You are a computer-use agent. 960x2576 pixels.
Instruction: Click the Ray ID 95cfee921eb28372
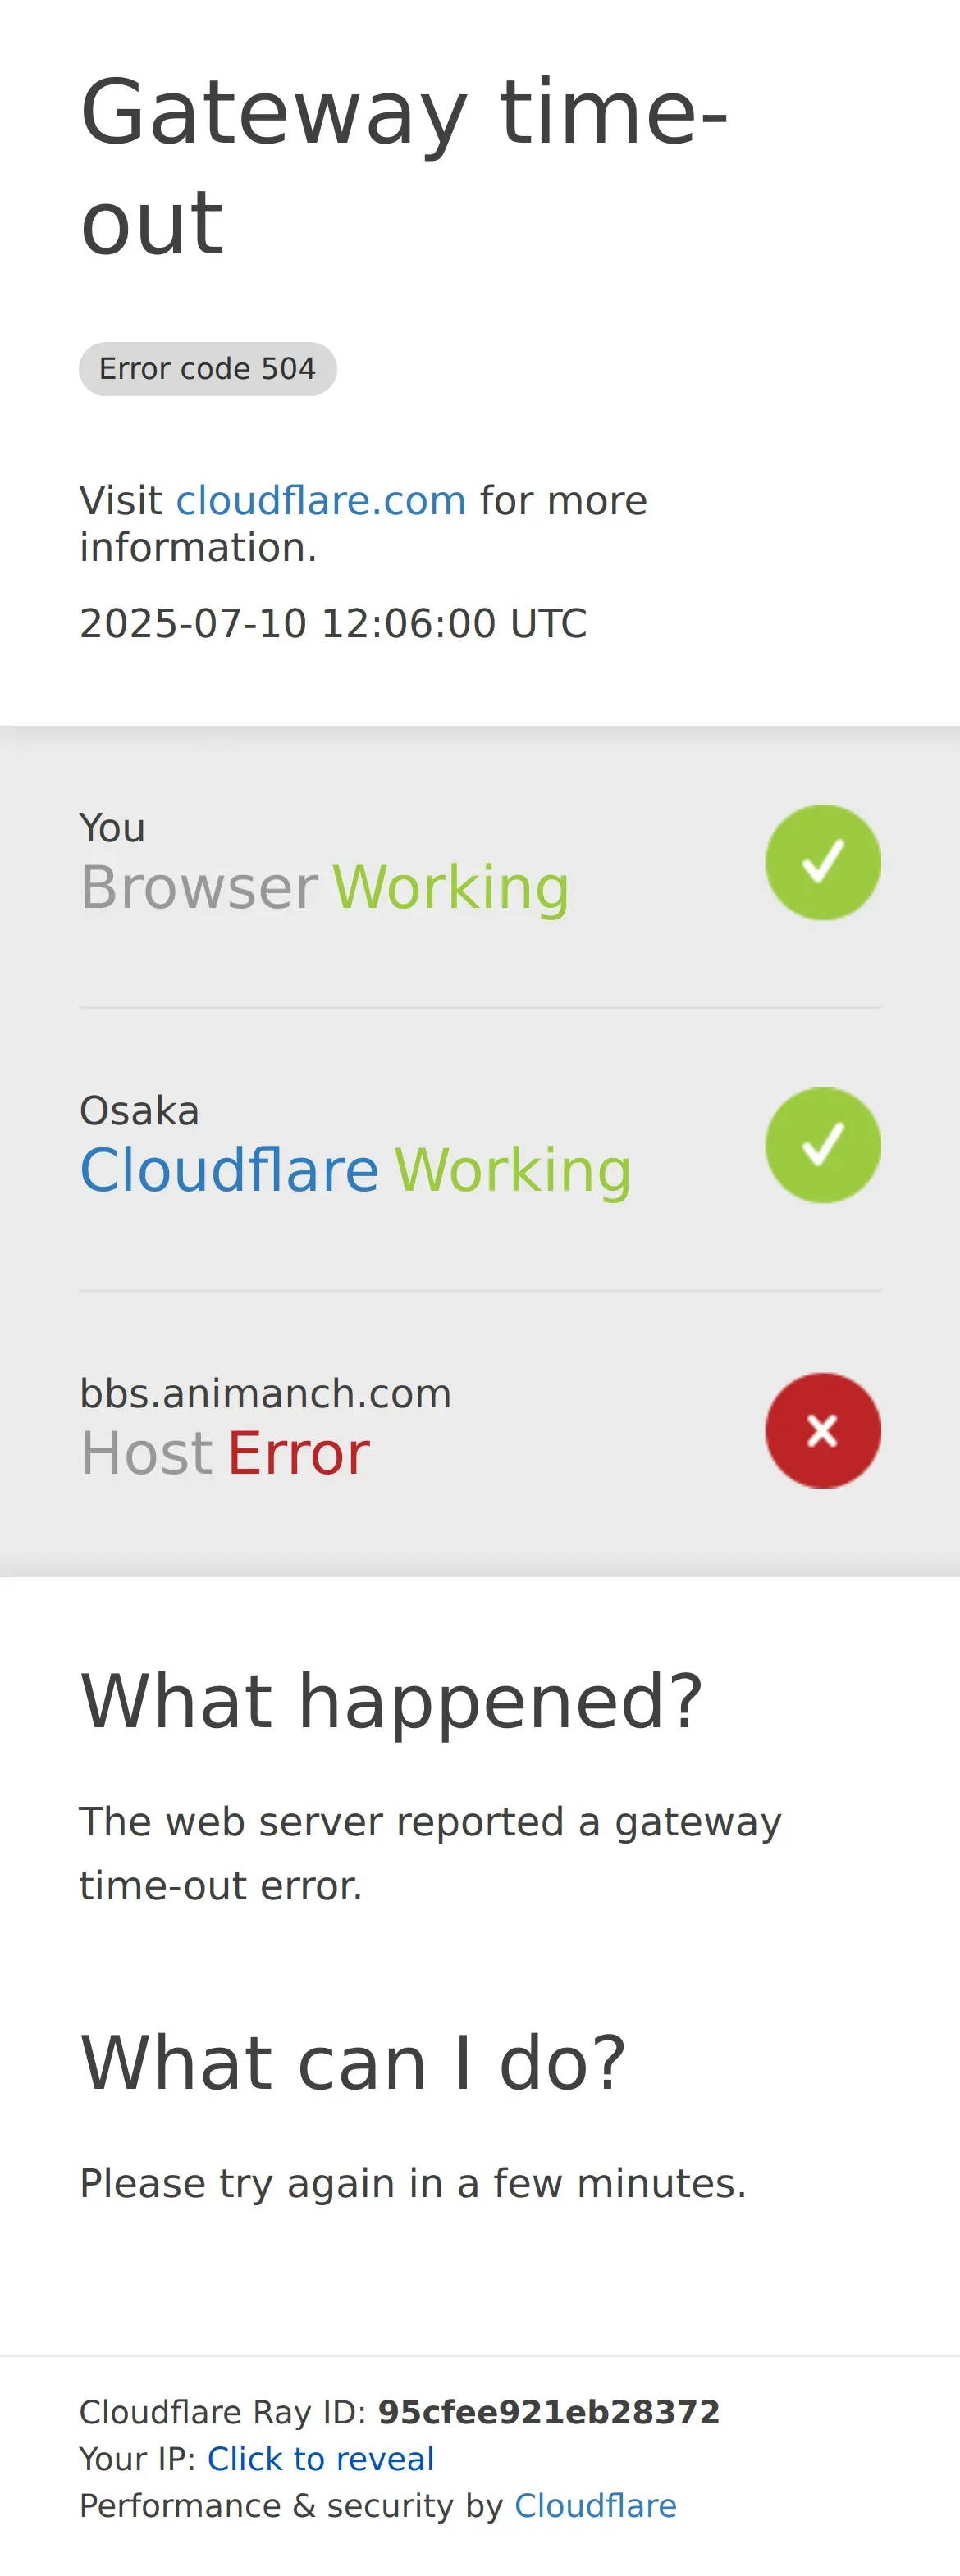548,2412
